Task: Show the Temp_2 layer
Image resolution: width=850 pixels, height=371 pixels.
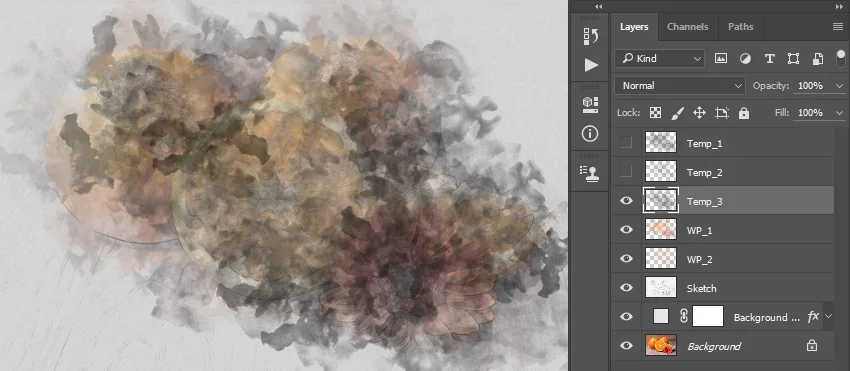Action: pyautogui.click(x=626, y=171)
